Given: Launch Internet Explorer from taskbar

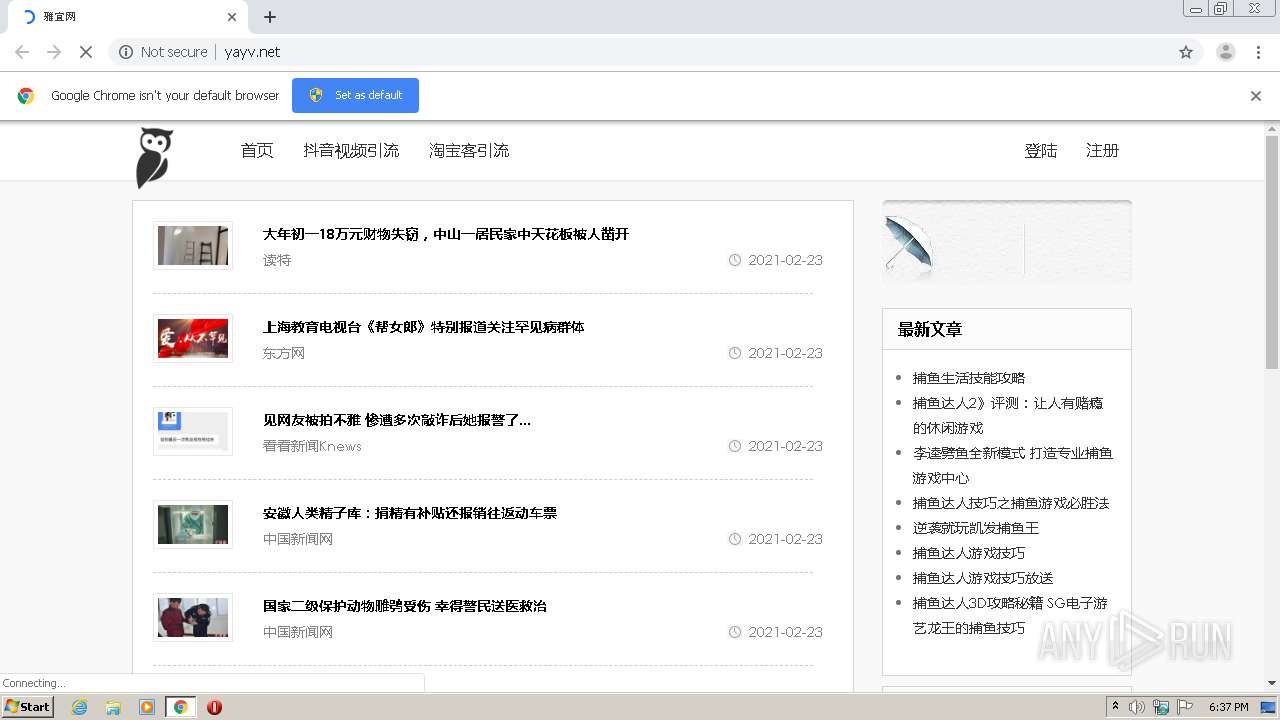Looking at the screenshot, I should click(x=79, y=707).
